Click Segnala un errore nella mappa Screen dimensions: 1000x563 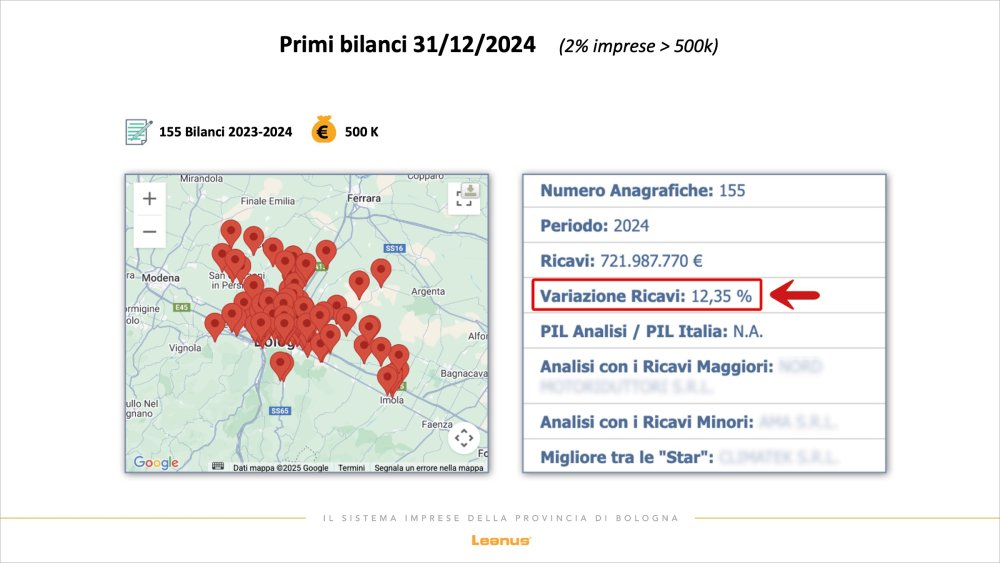429,468
